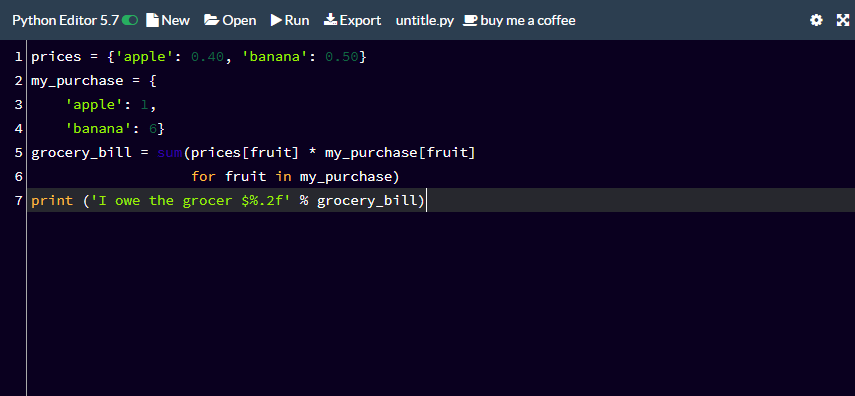Click the print keyword on line 7

52,201
